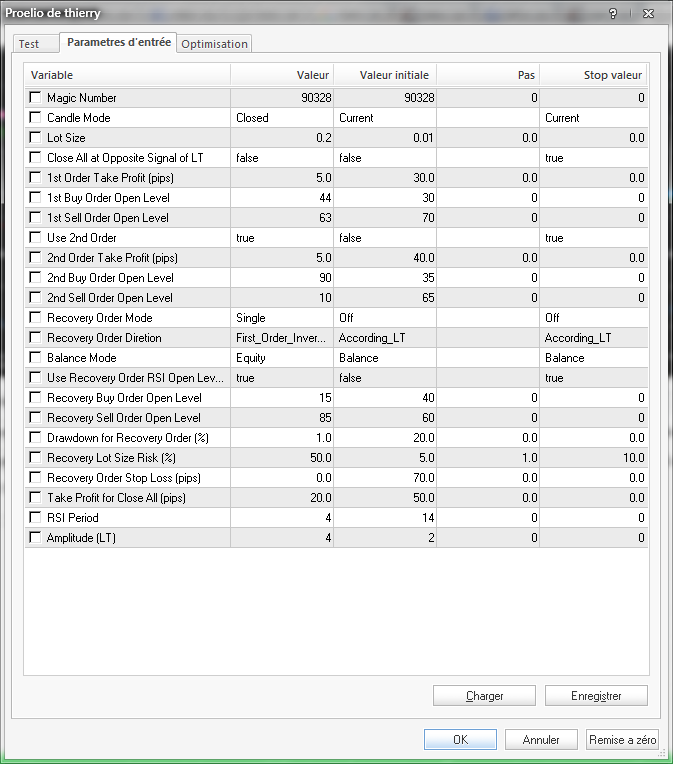Select Recovery Lot Size Risk stop value 10.0
The image size is (673, 764).
click(594, 458)
